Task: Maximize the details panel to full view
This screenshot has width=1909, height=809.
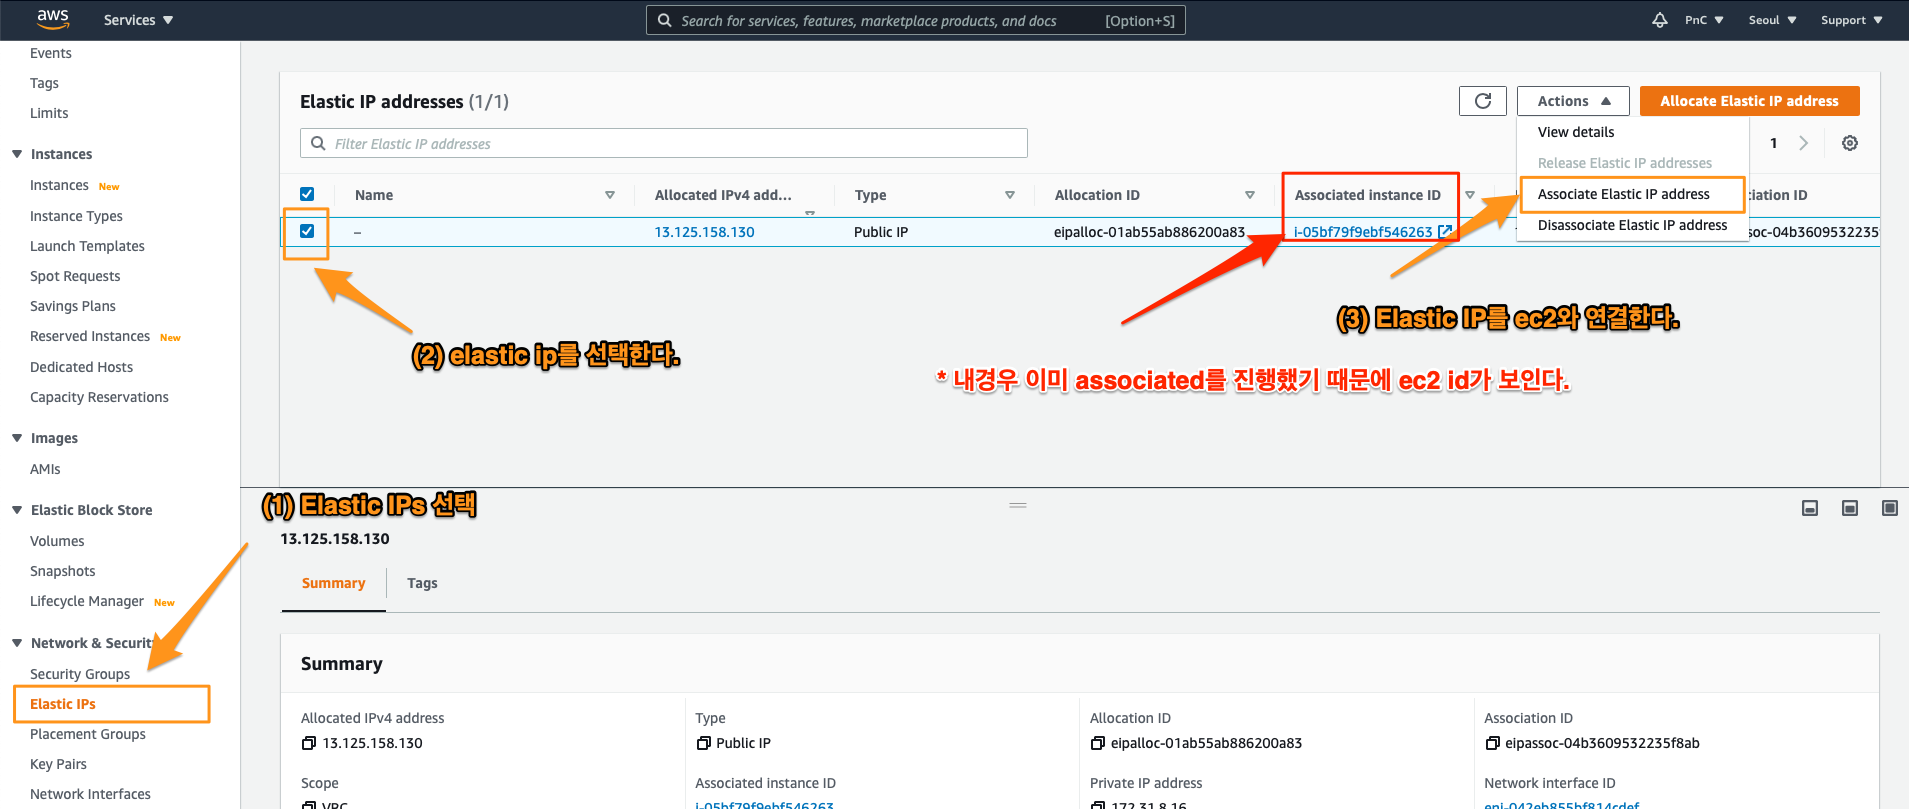Action: tap(1889, 508)
